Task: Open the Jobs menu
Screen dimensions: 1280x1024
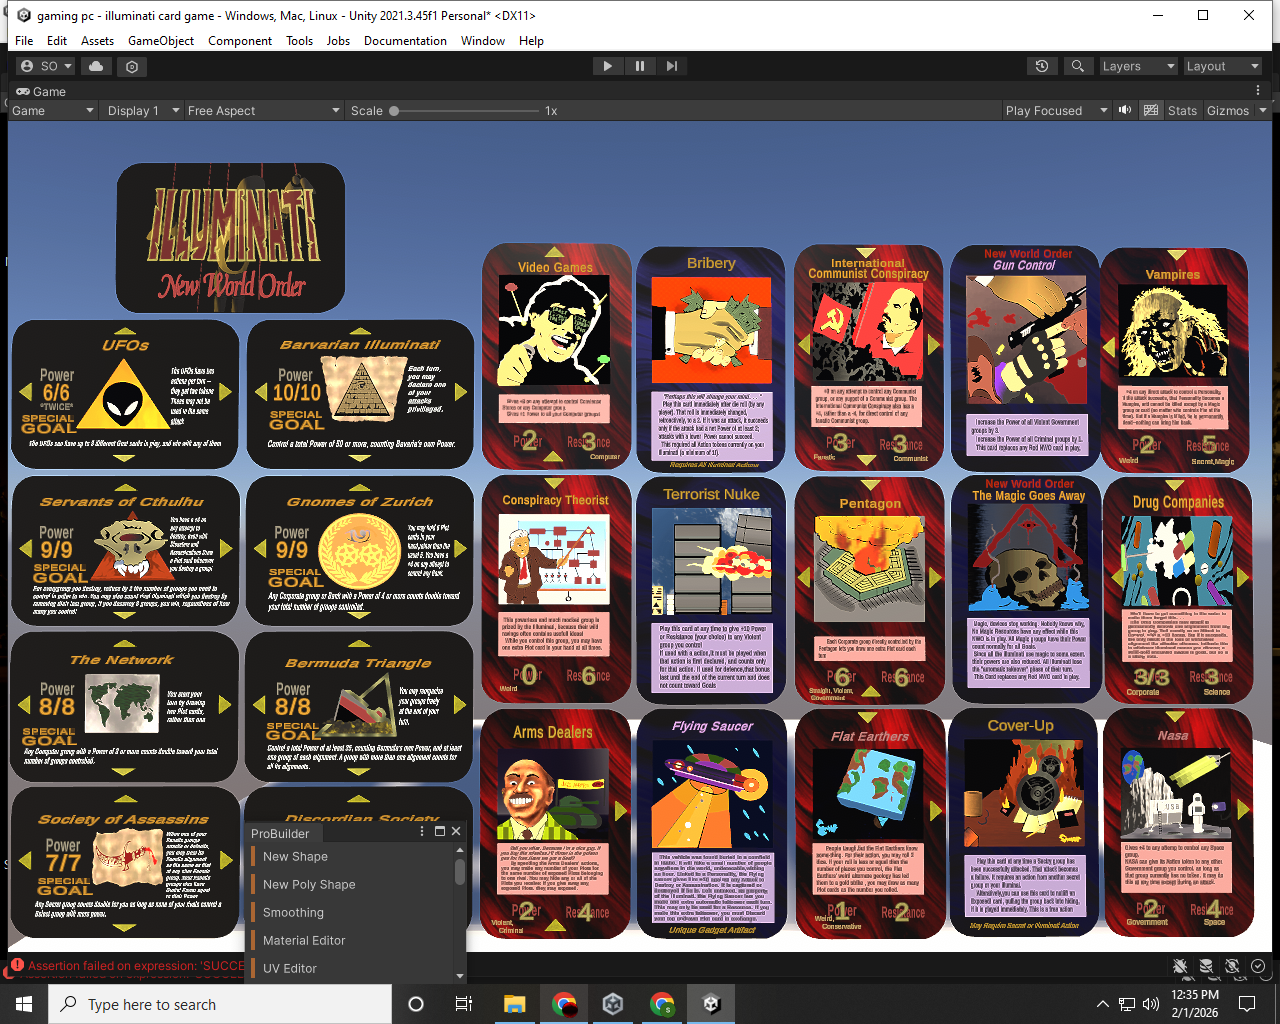Action: [338, 41]
